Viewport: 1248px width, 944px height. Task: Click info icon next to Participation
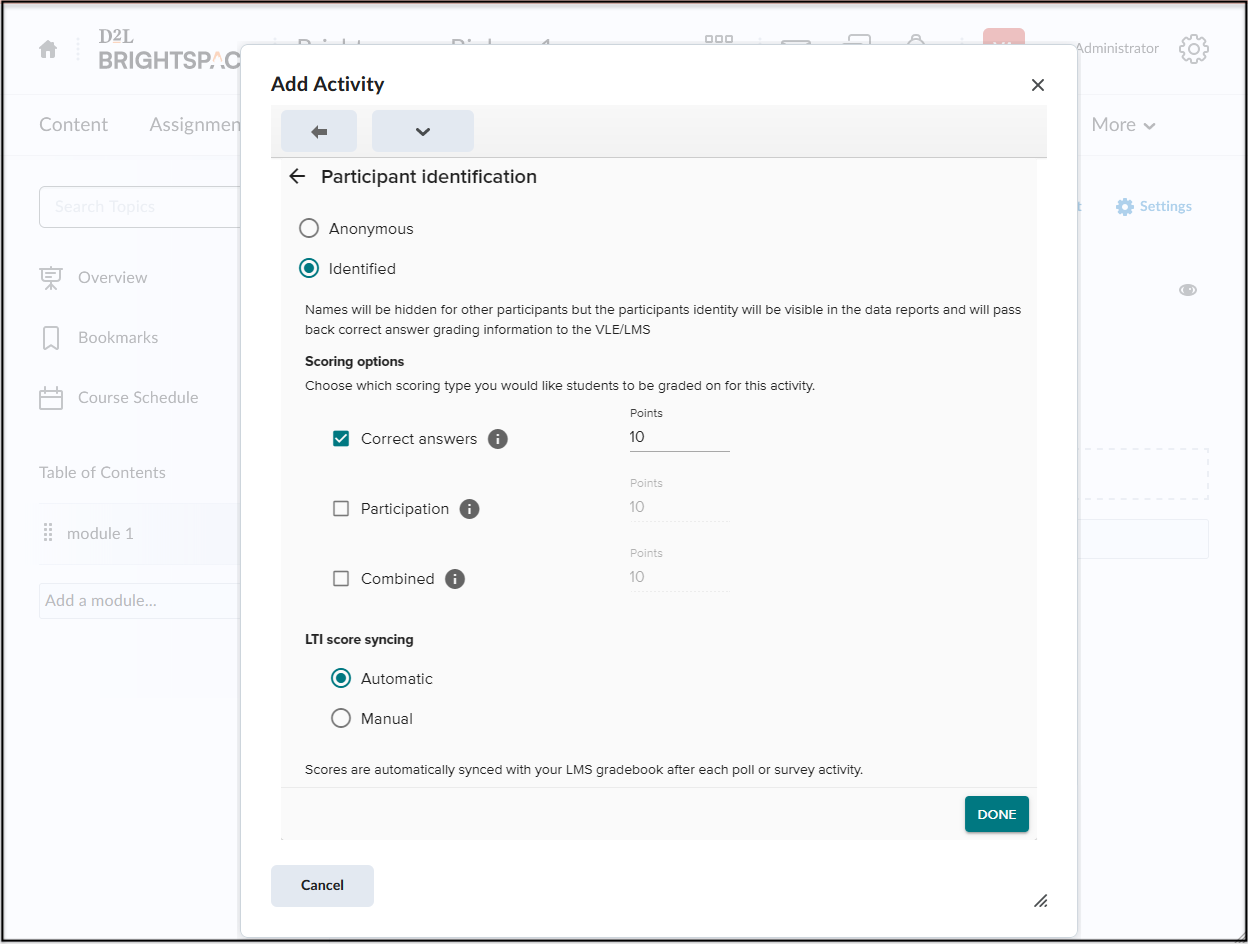(469, 509)
